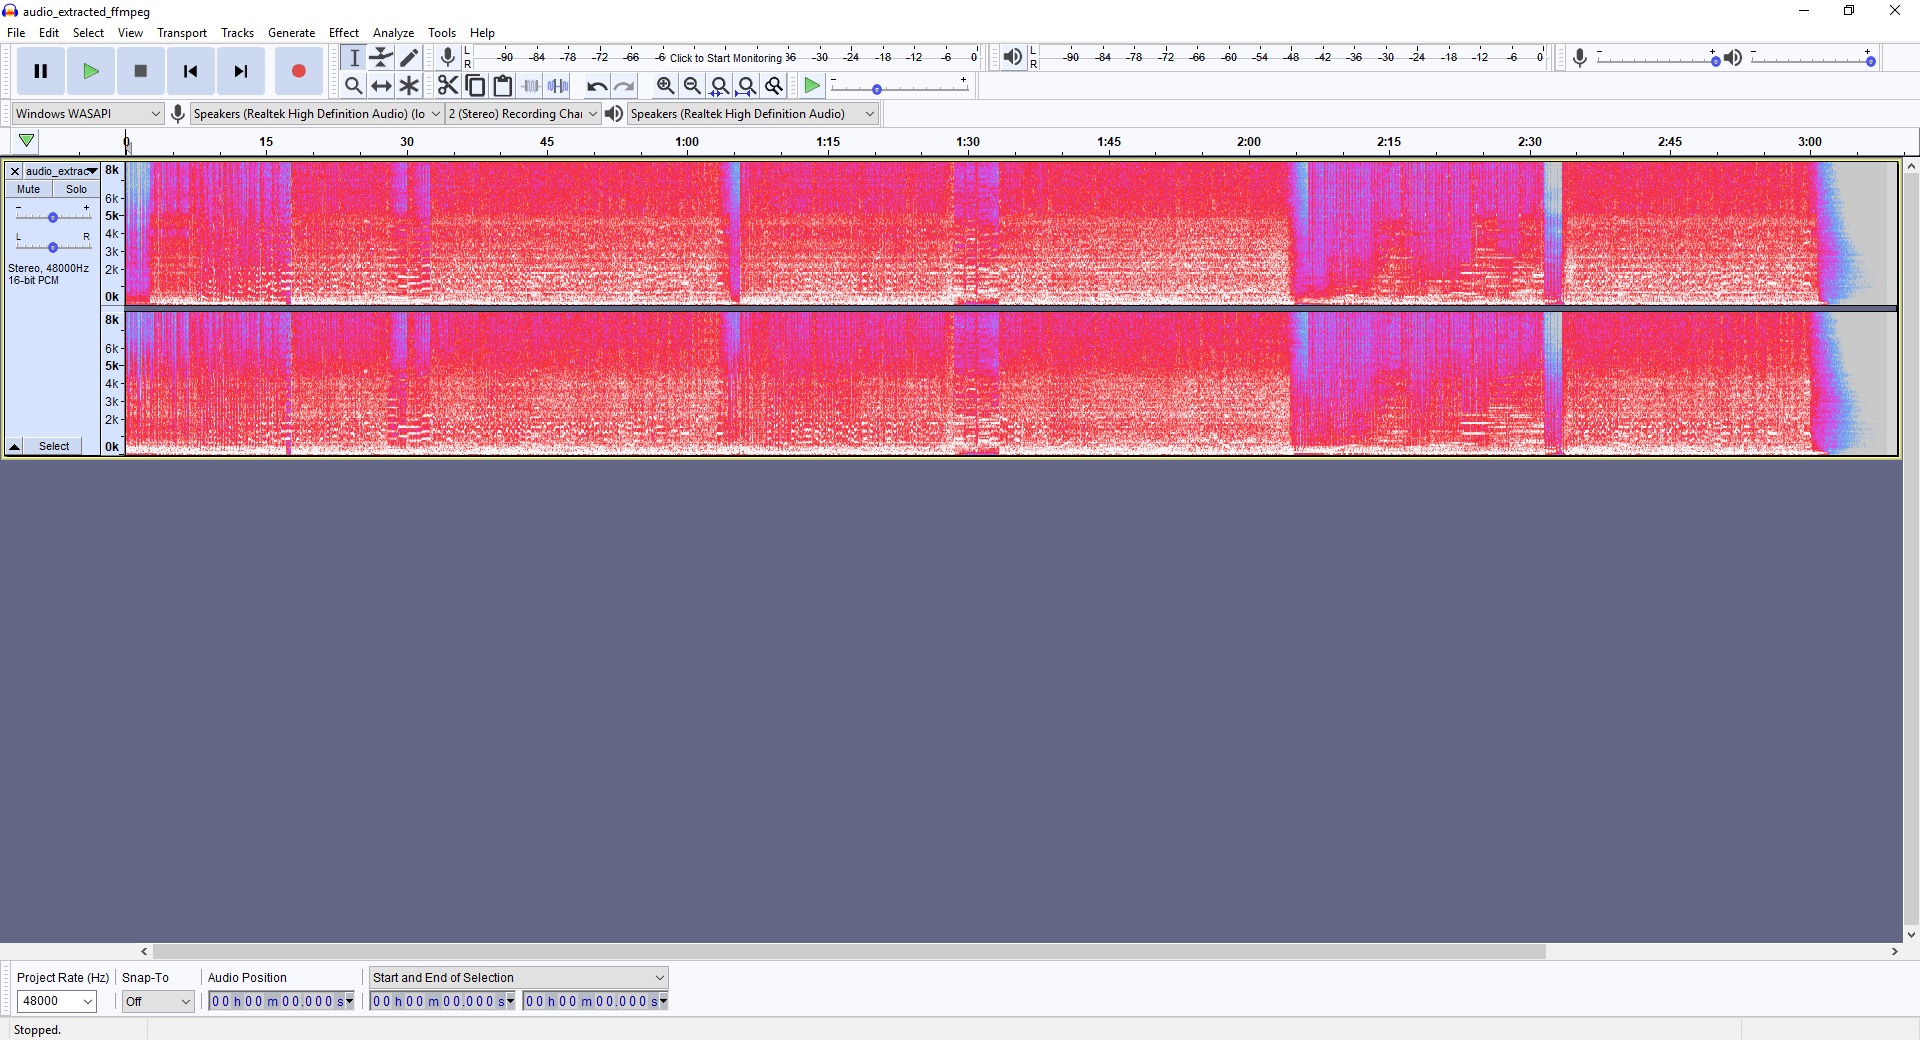Select the Envelope tool
This screenshot has height=1040, width=1920.
tap(381, 58)
